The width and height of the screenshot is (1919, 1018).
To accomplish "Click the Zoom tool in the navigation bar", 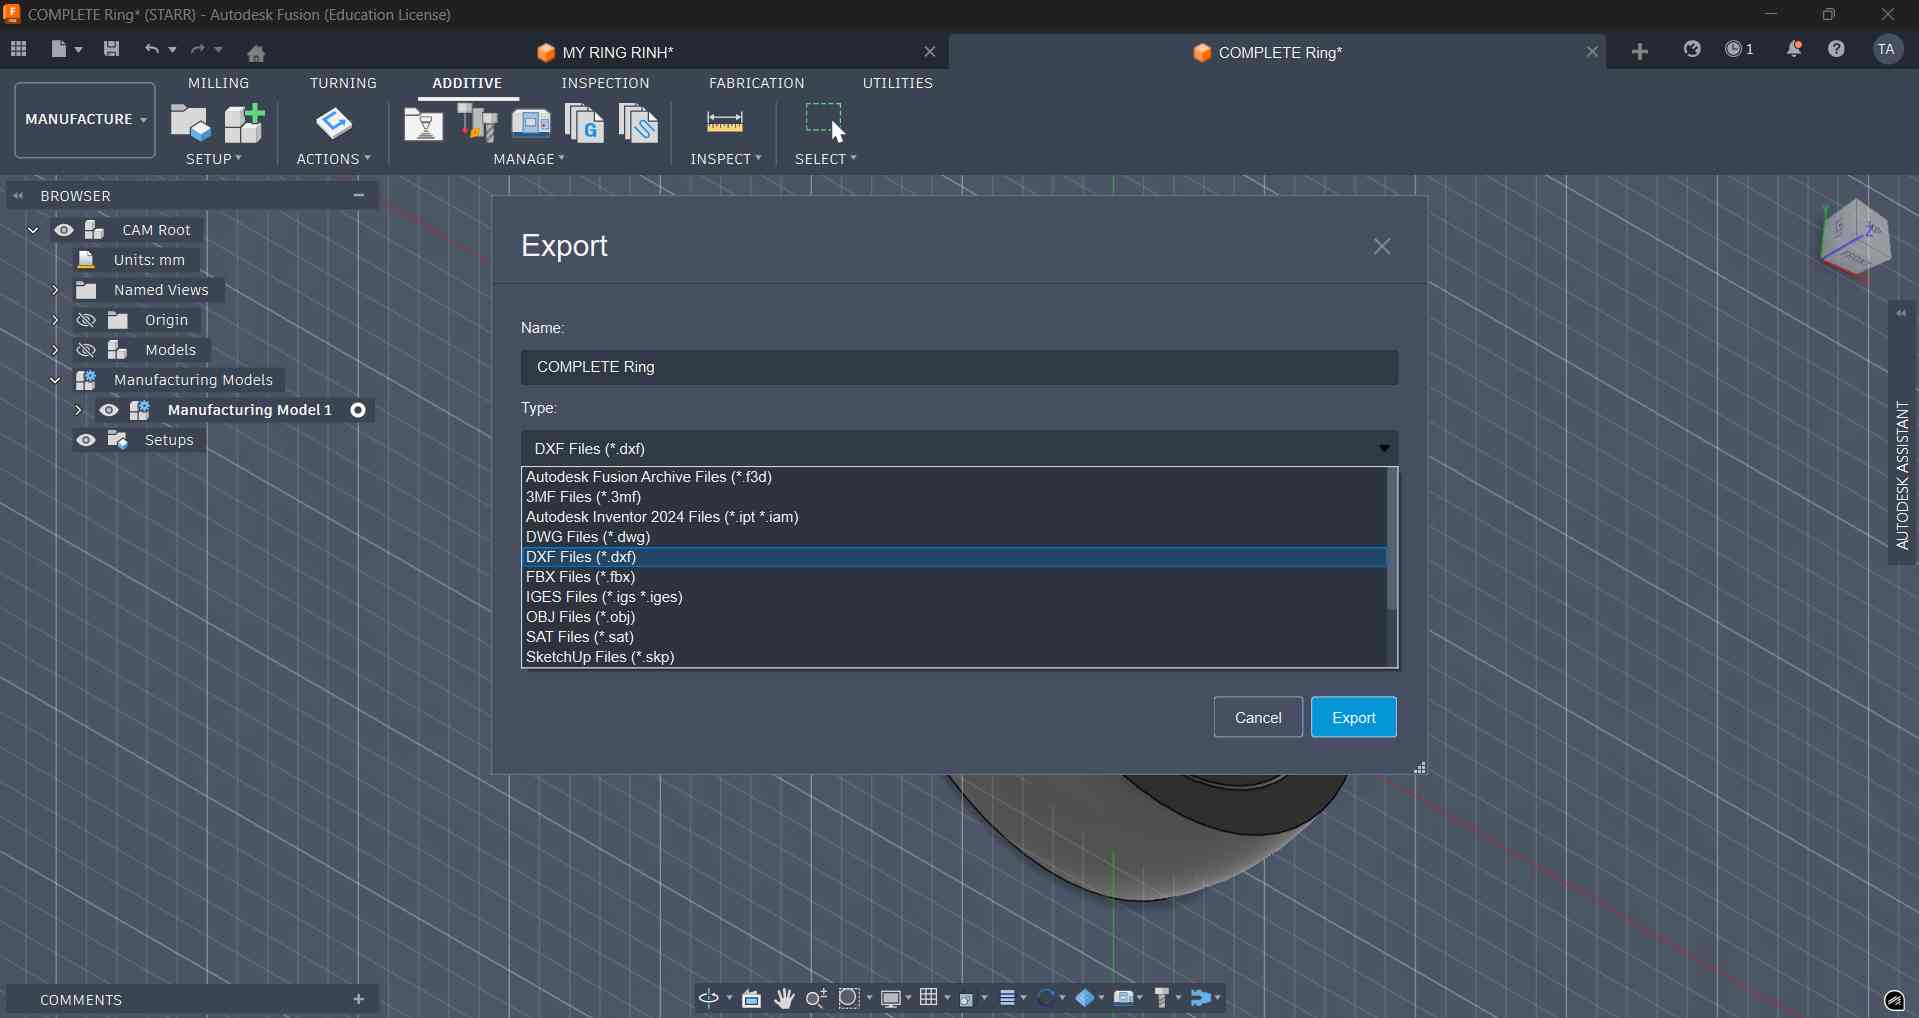I will point(817,998).
